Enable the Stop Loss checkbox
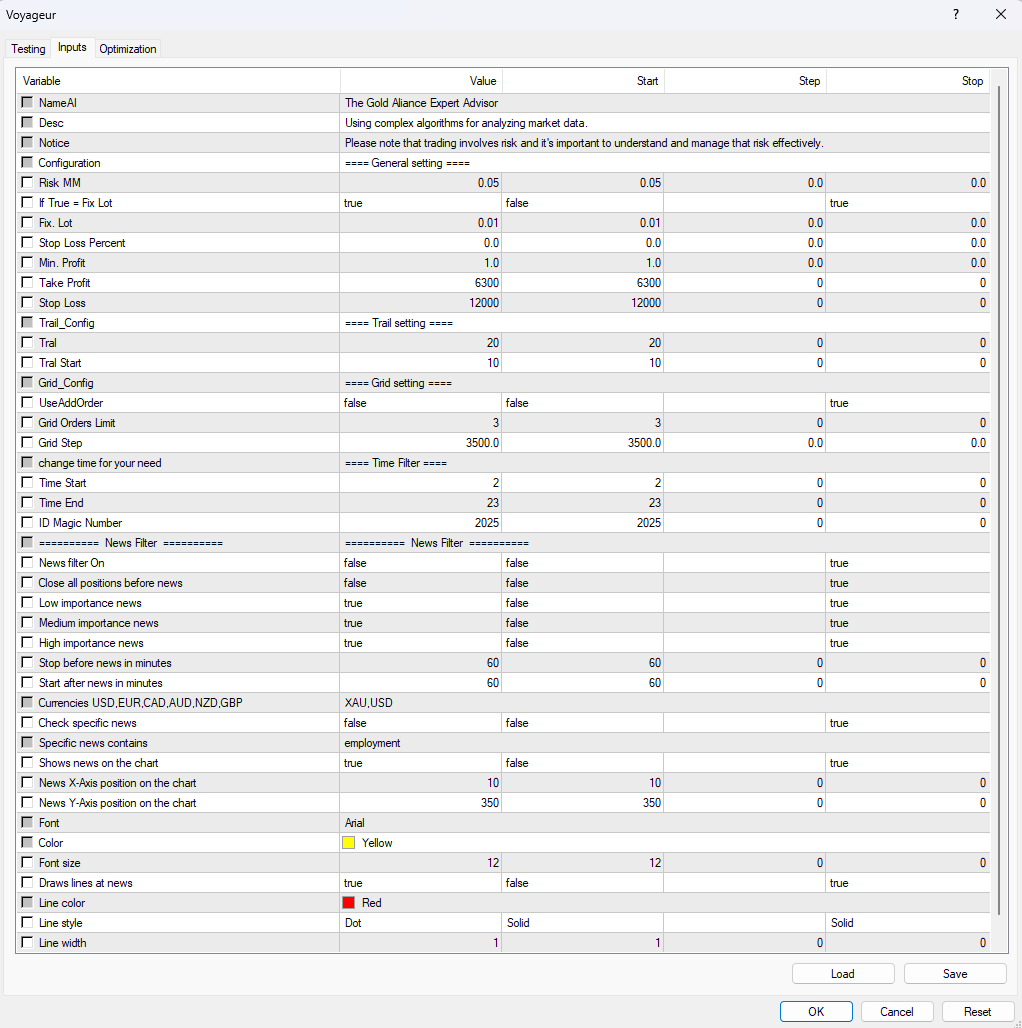 26,302
